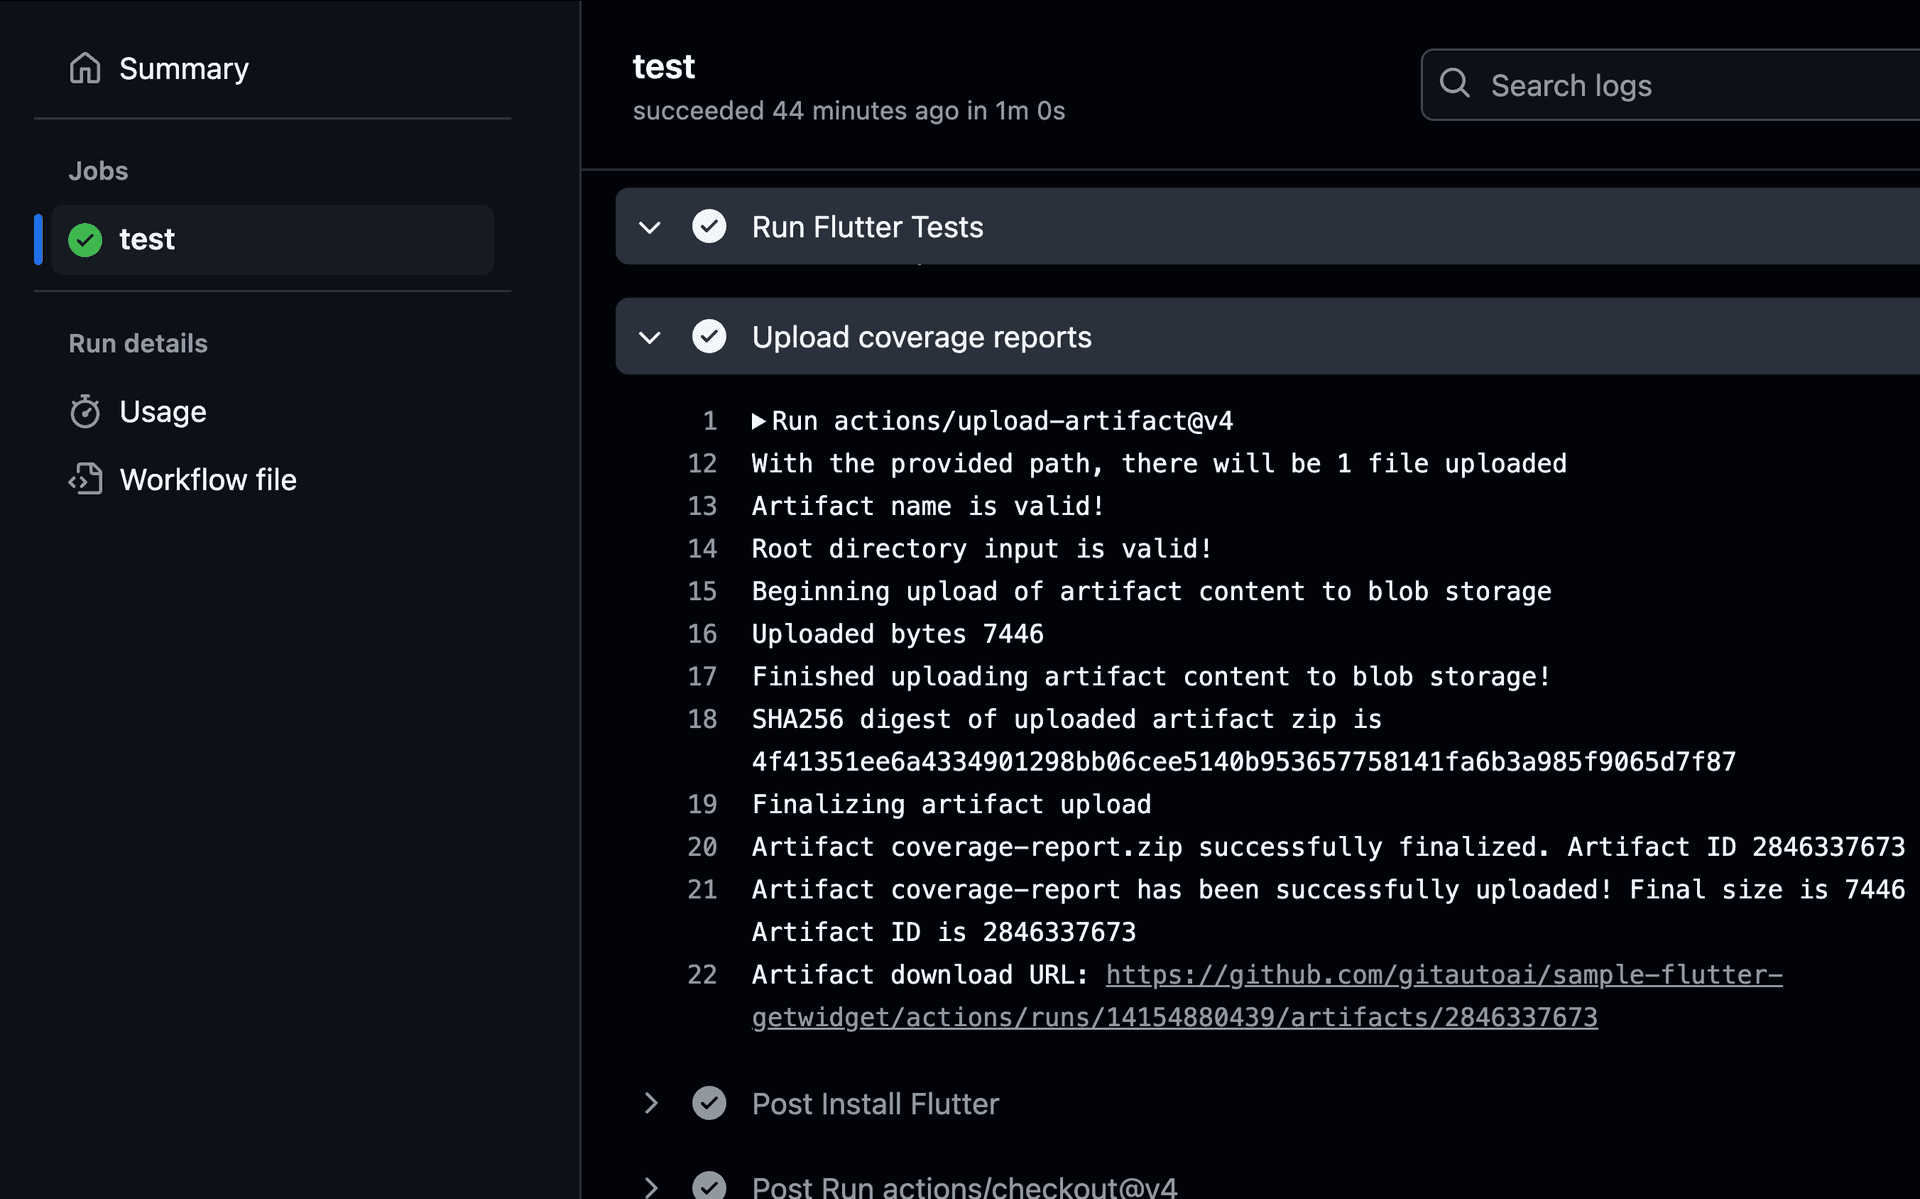This screenshot has width=1920, height=1199.
Task: Focus the Search logs input field
Action: (x=1700, y=86)
